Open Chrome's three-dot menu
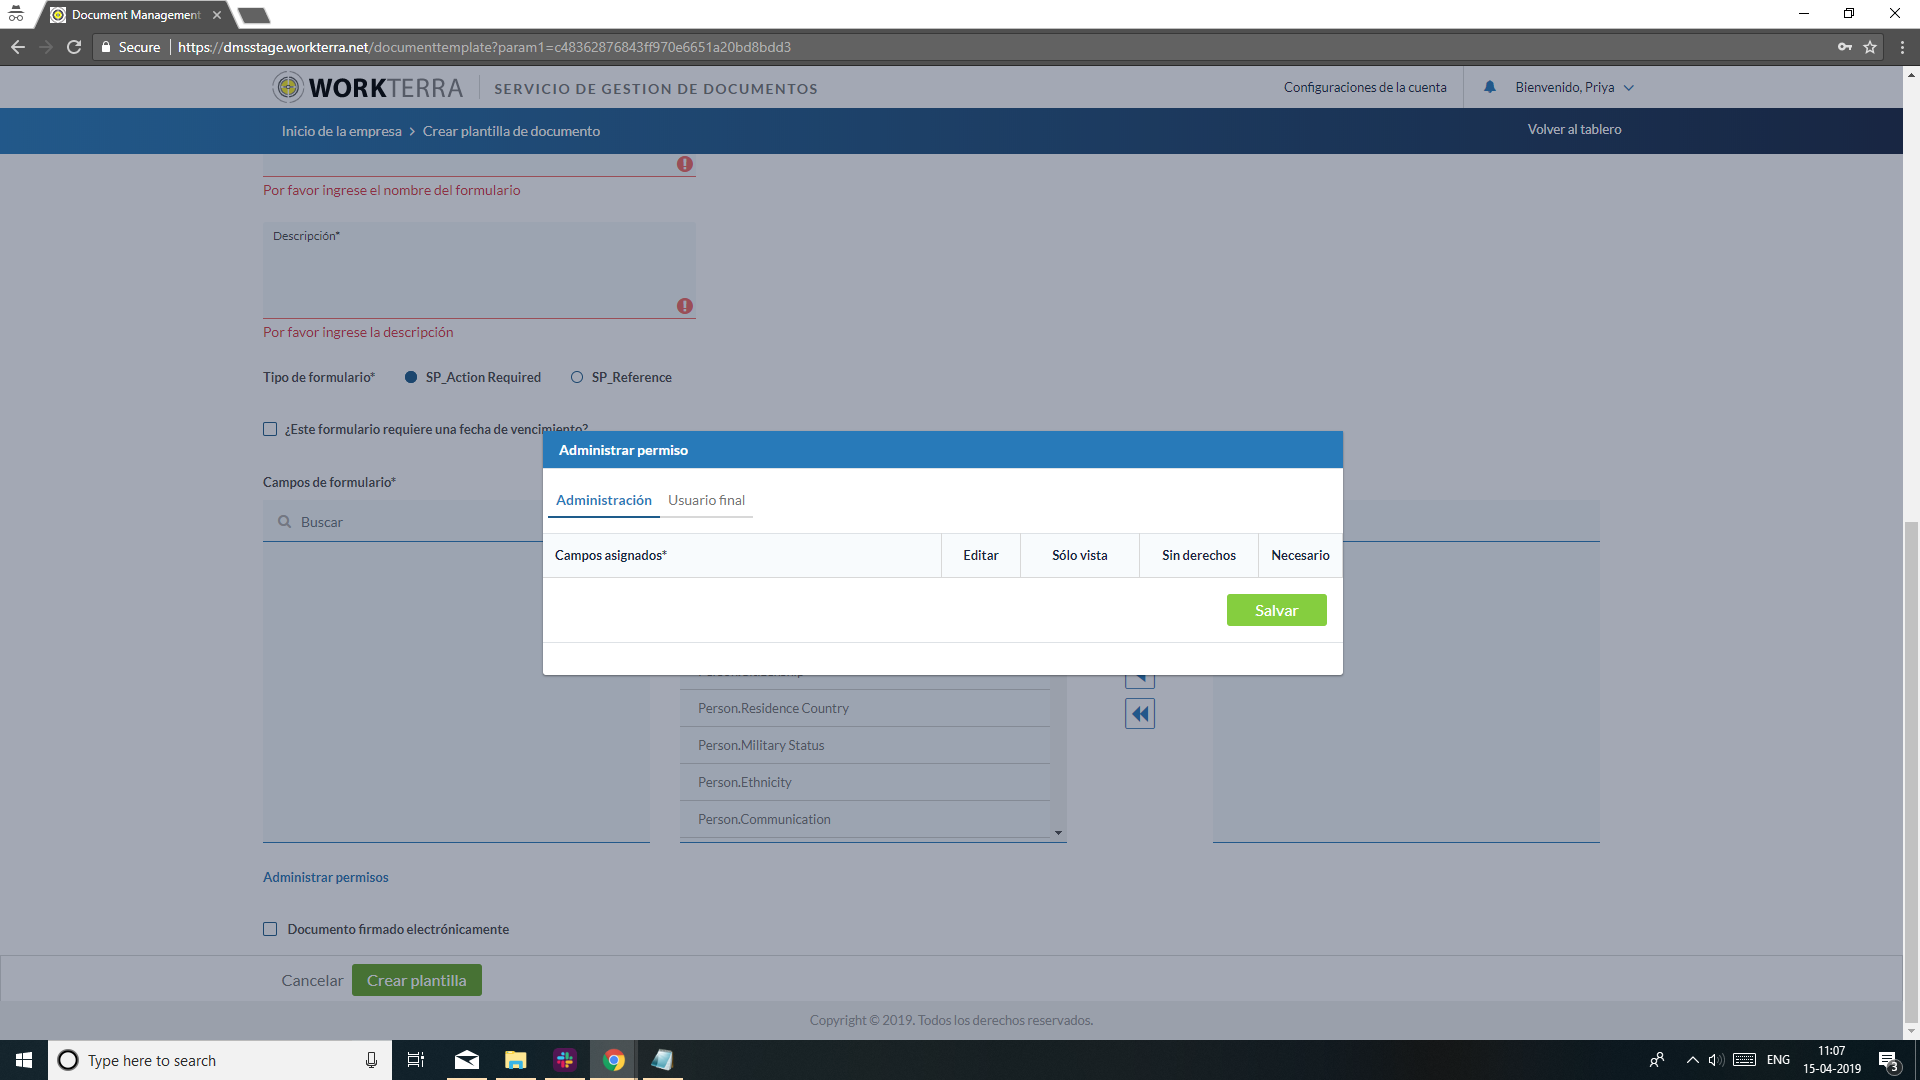This screenshot has width=1920, height=1080. coord(1903,46)
